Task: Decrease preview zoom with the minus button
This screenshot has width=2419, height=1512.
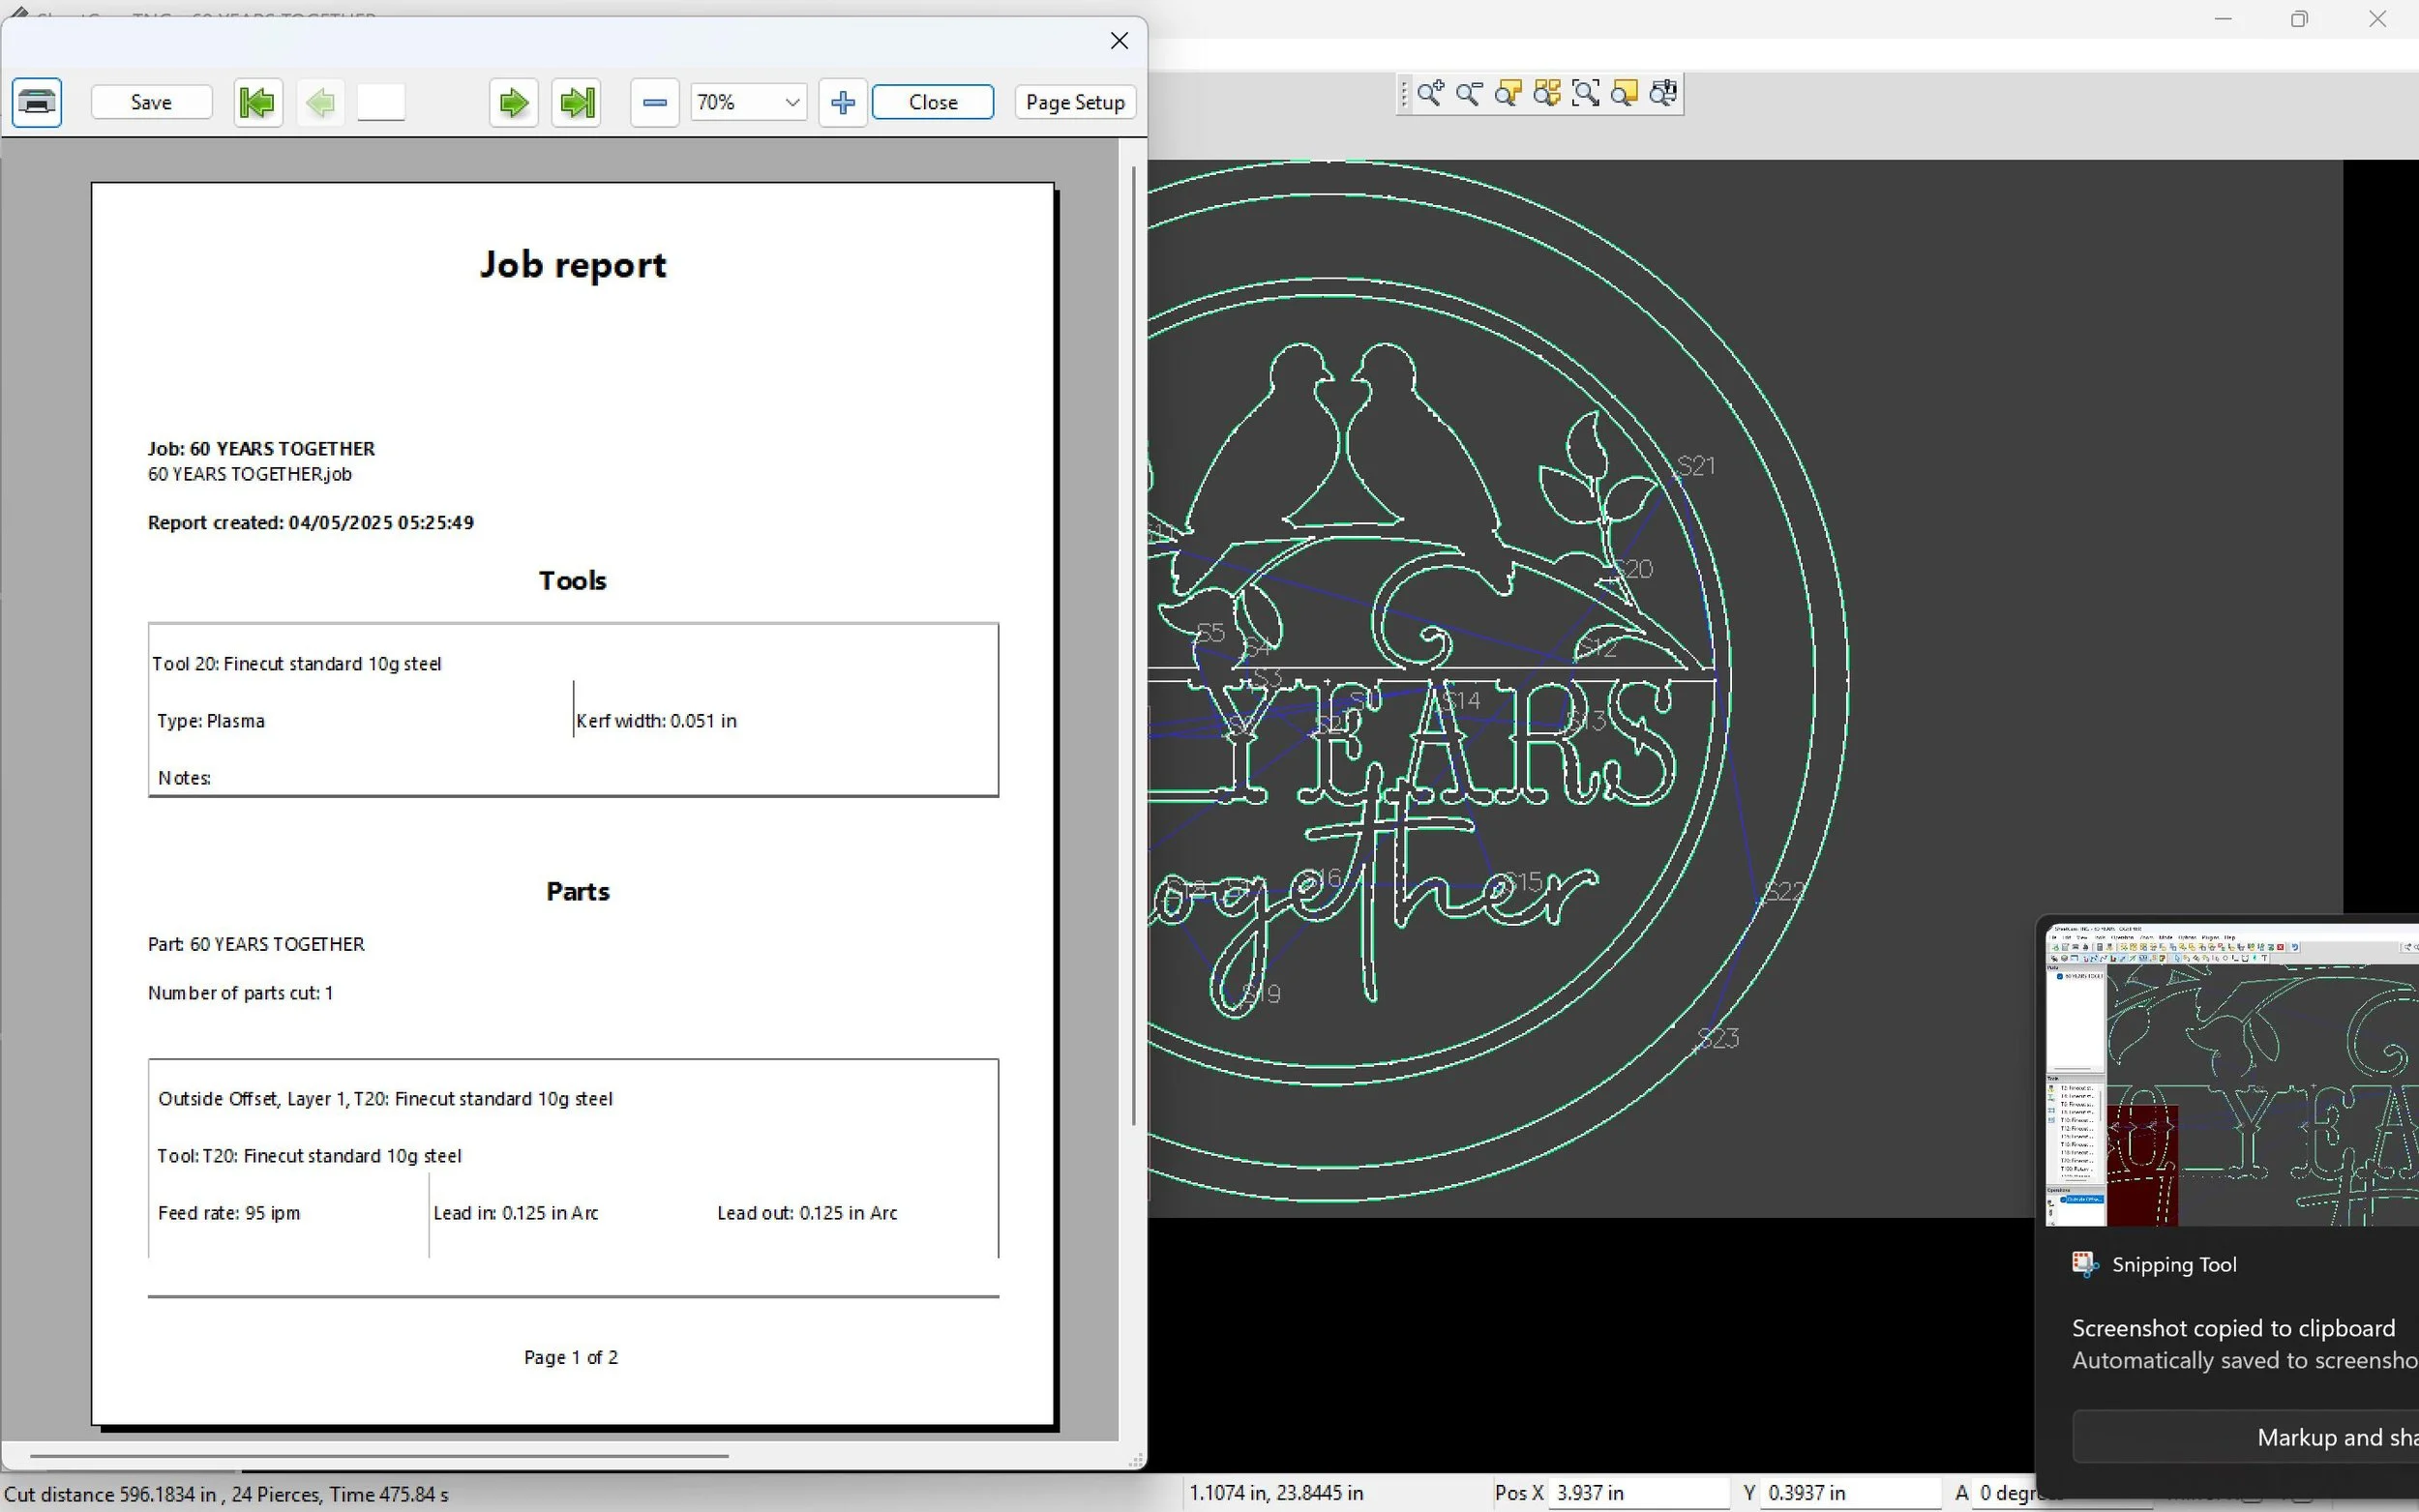Action: 655,102
